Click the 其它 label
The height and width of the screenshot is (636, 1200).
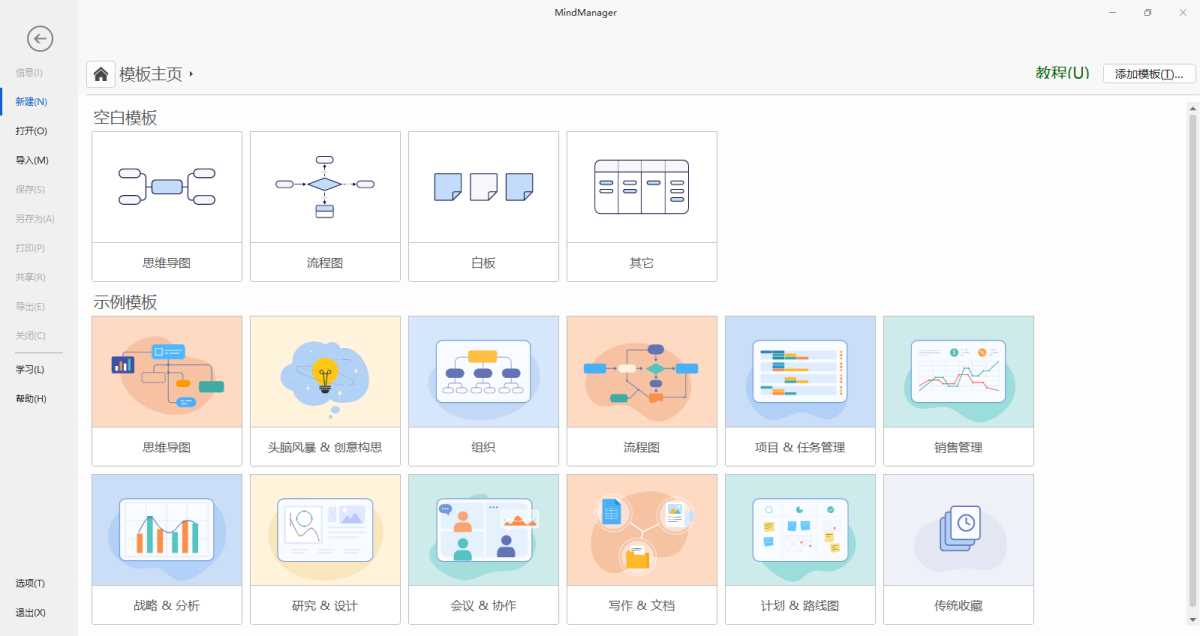(642, 263)
